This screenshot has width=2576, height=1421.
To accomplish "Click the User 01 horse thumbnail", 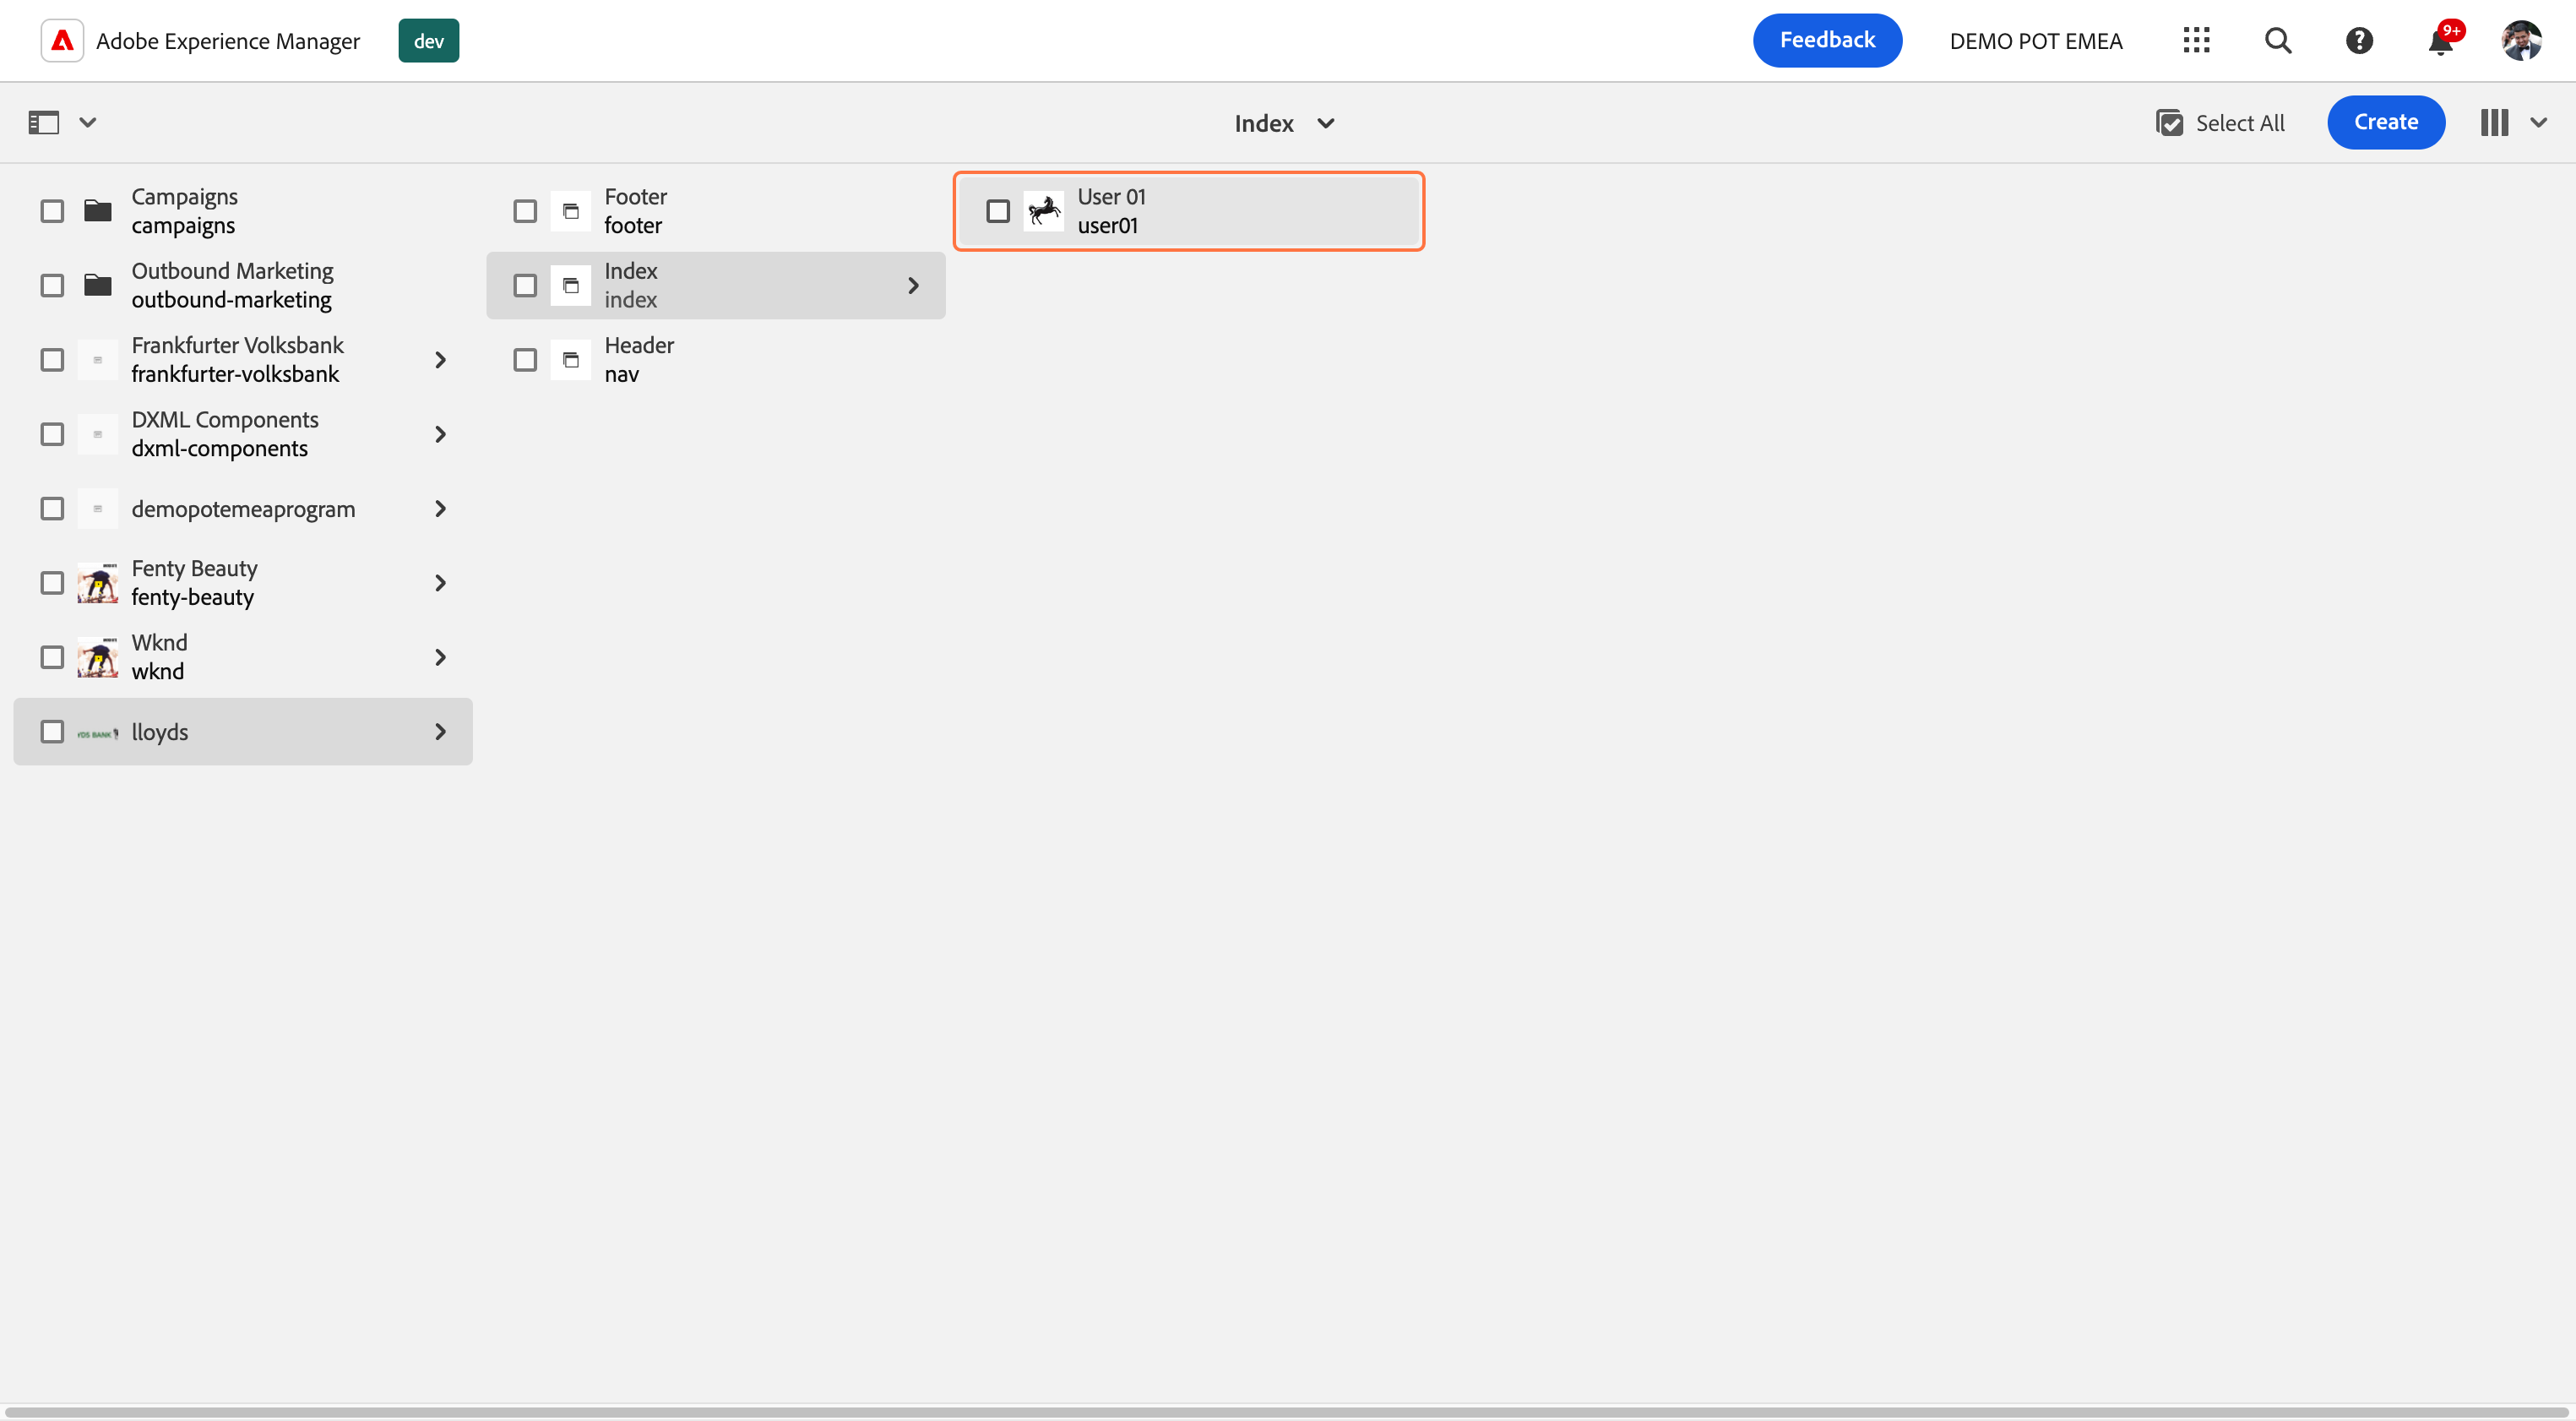I will [x=1044, y=211].
